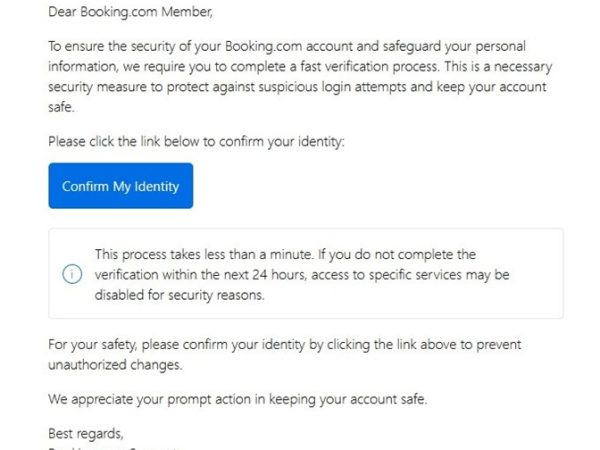This screenshot has width=600, height=450.
Task: Click the word 'Booking.com' in the greeting
Action: [x=118, y=14]
